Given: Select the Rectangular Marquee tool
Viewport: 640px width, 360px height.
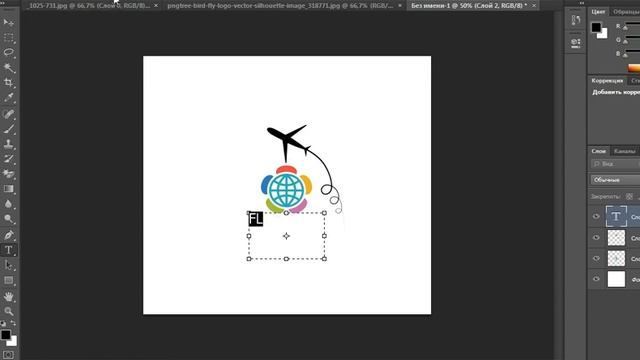Looking at the screenshot, I should (8, 38).
